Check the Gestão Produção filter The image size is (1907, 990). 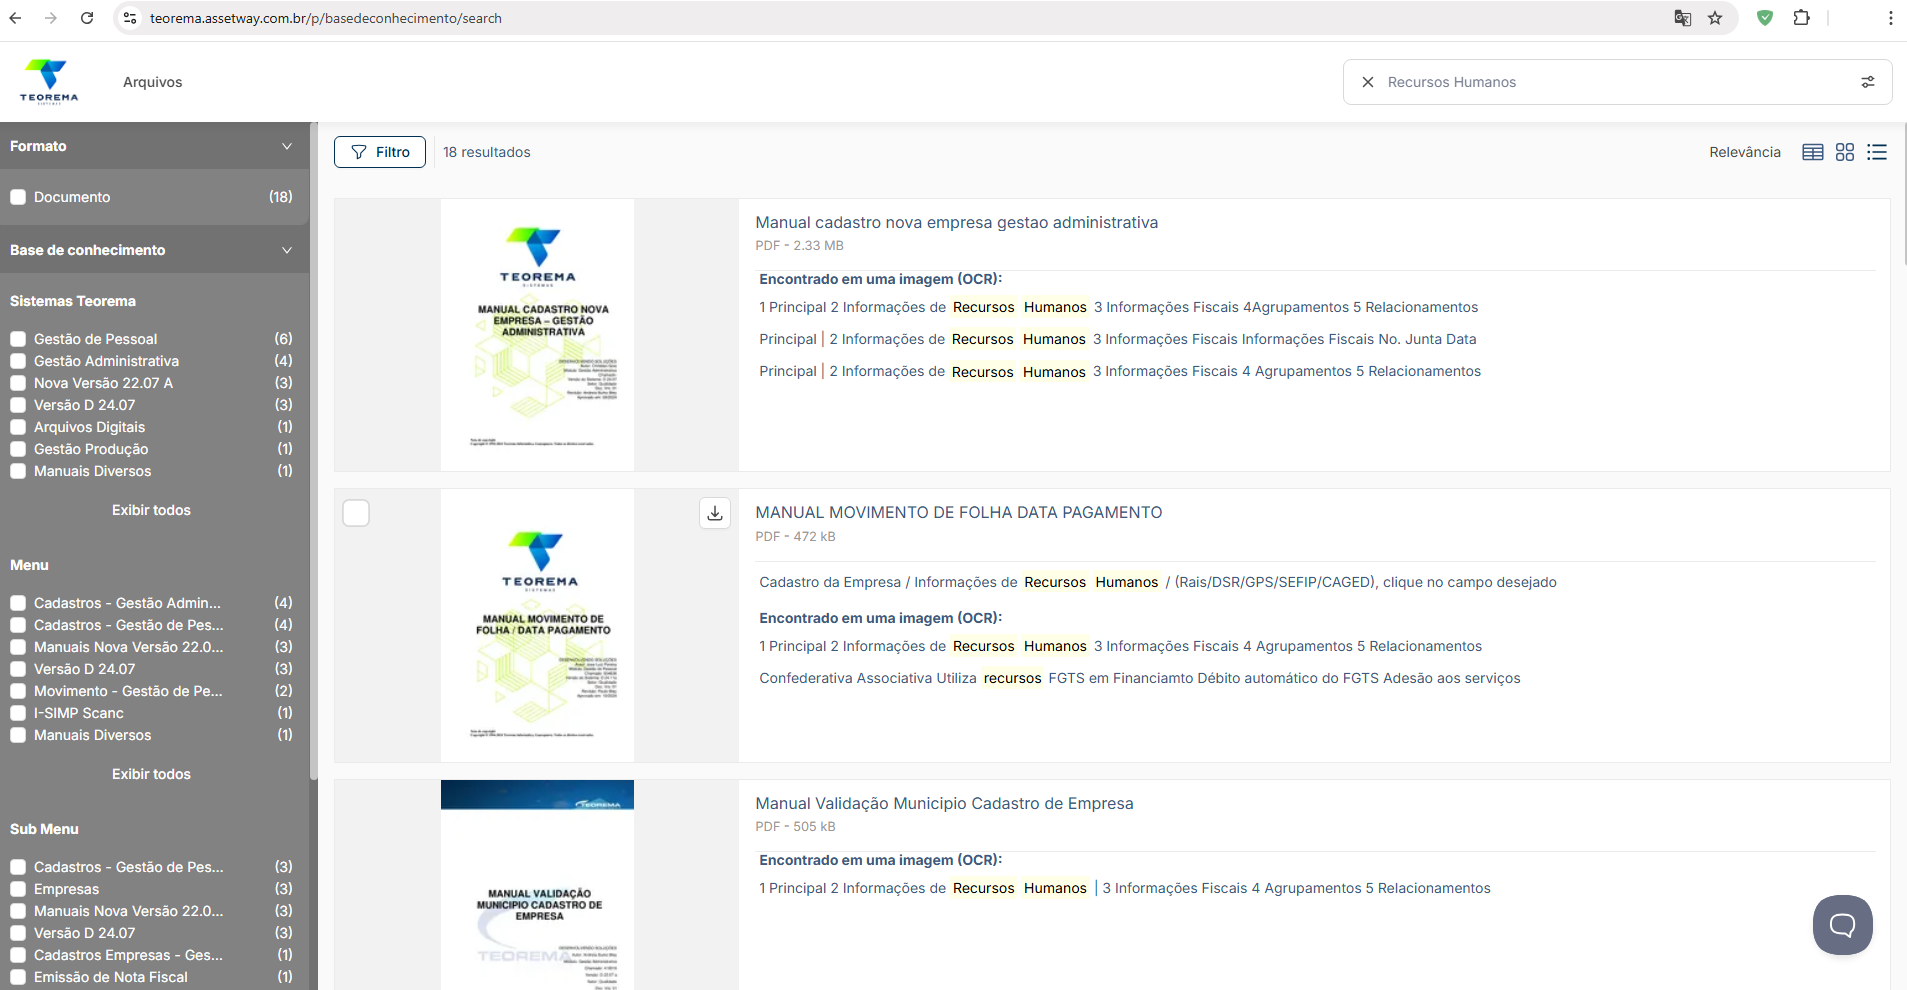(18, 449)
